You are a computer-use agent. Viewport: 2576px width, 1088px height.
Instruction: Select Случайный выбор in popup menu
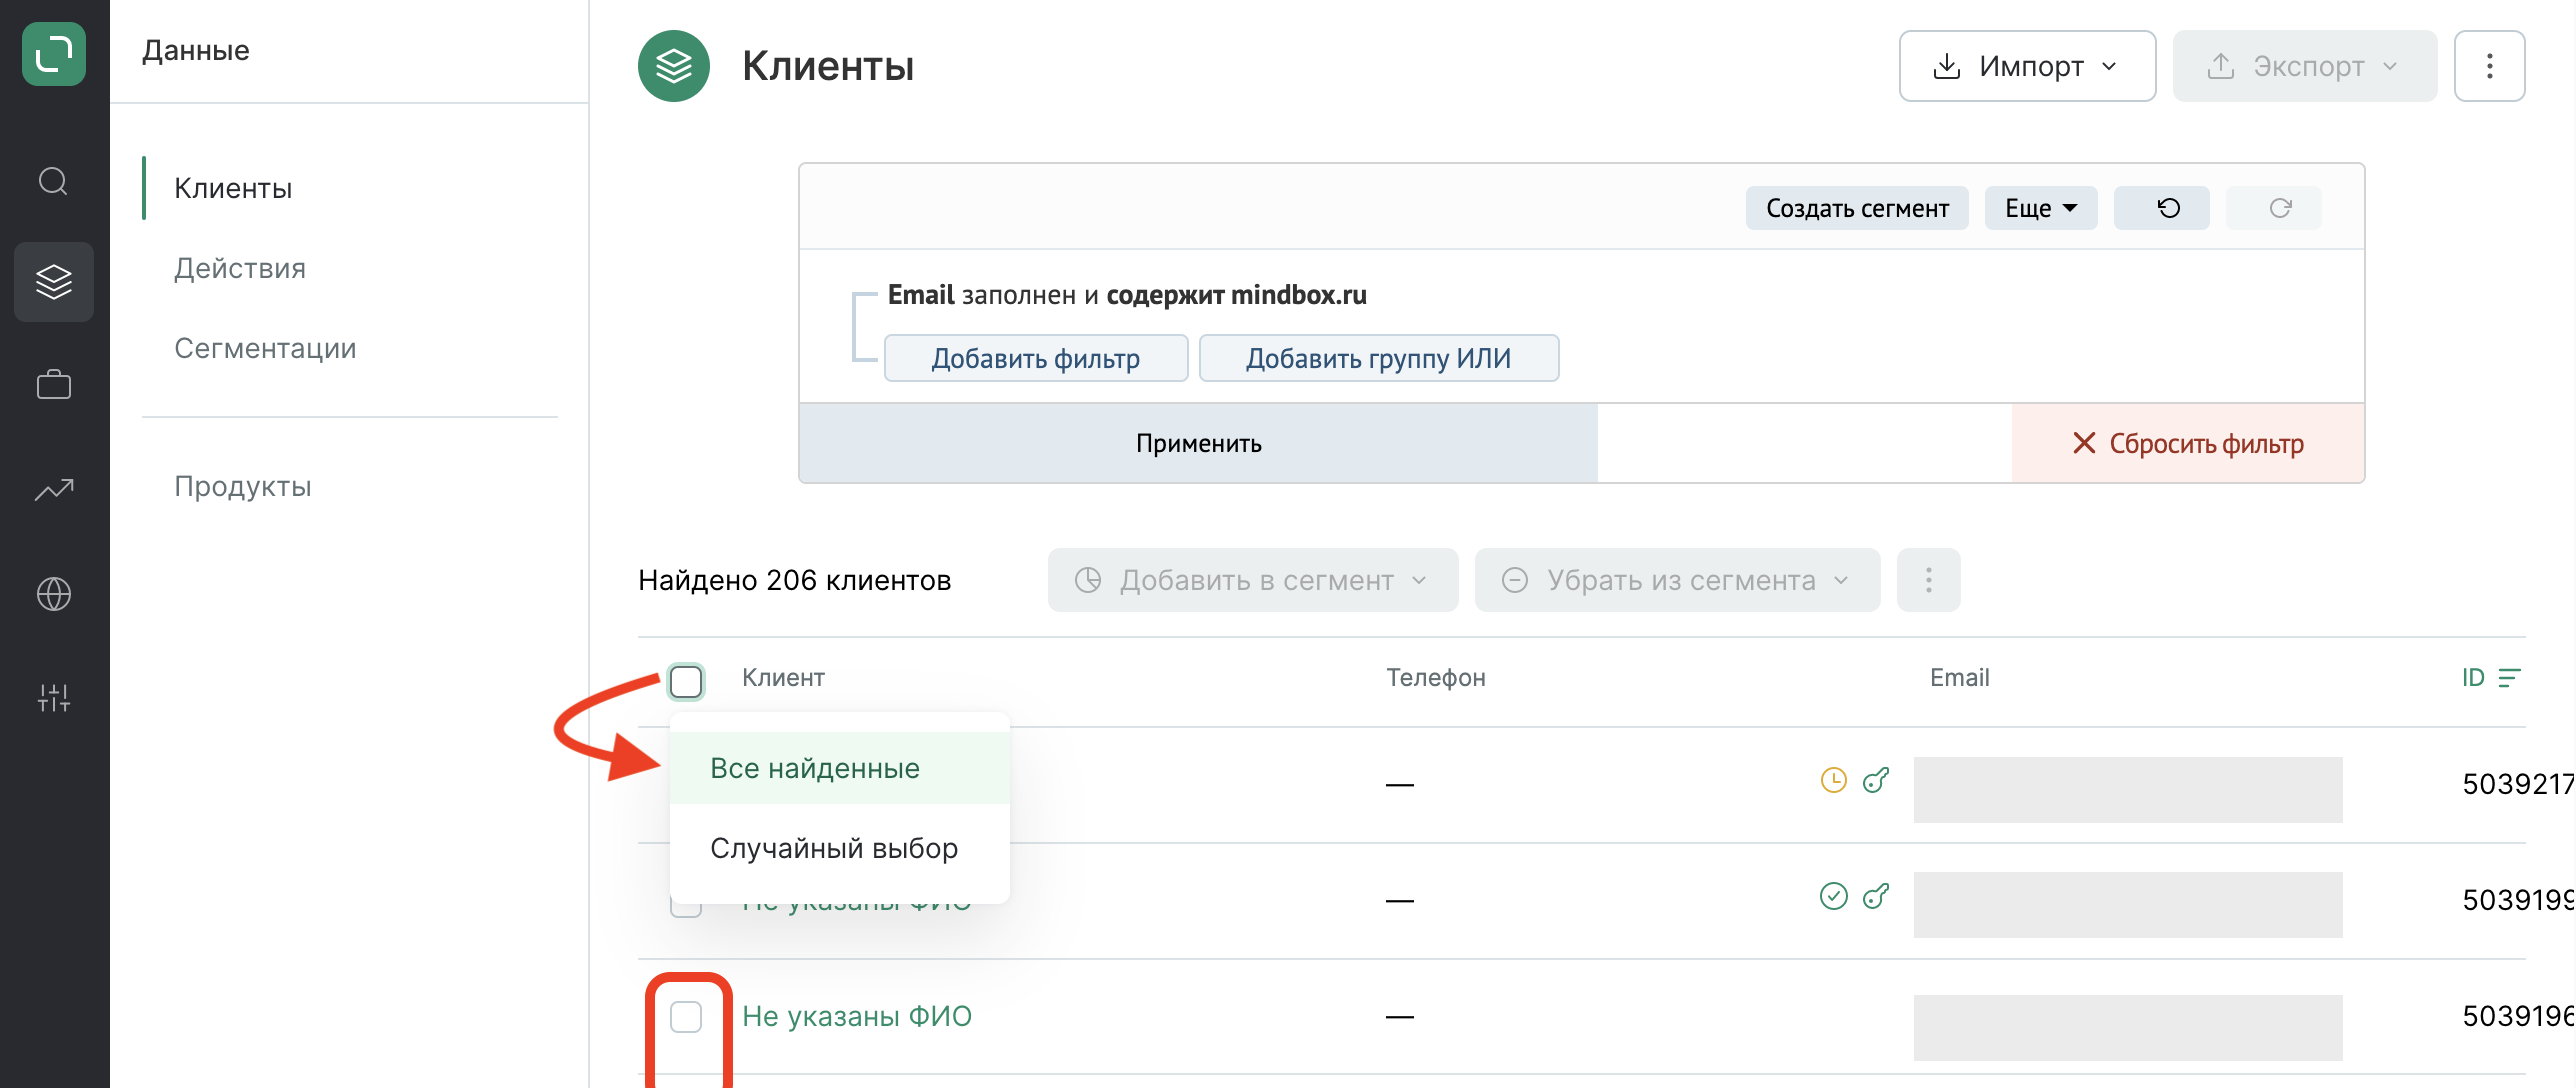(840, 848)
